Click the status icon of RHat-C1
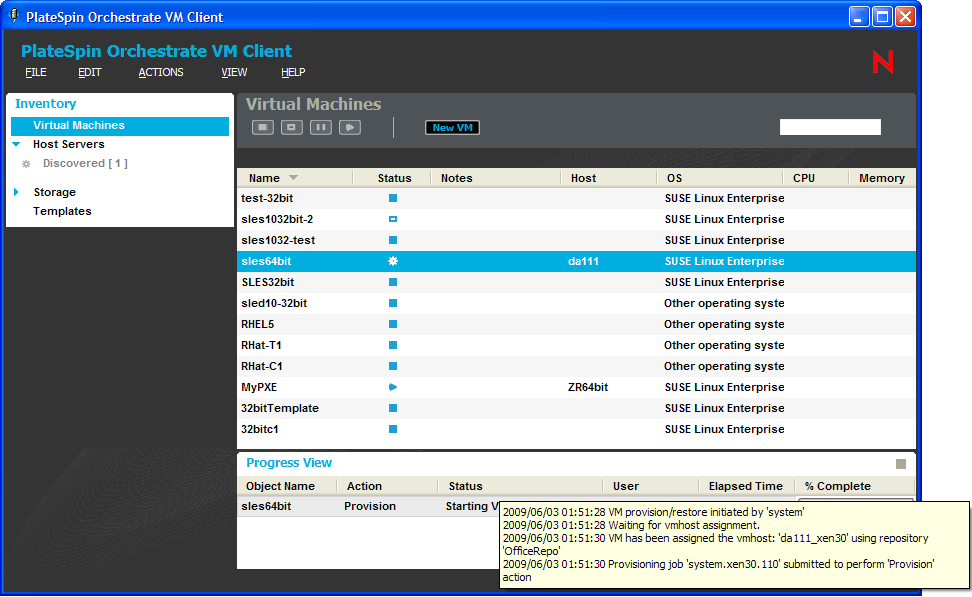 (x=393, y=367)
